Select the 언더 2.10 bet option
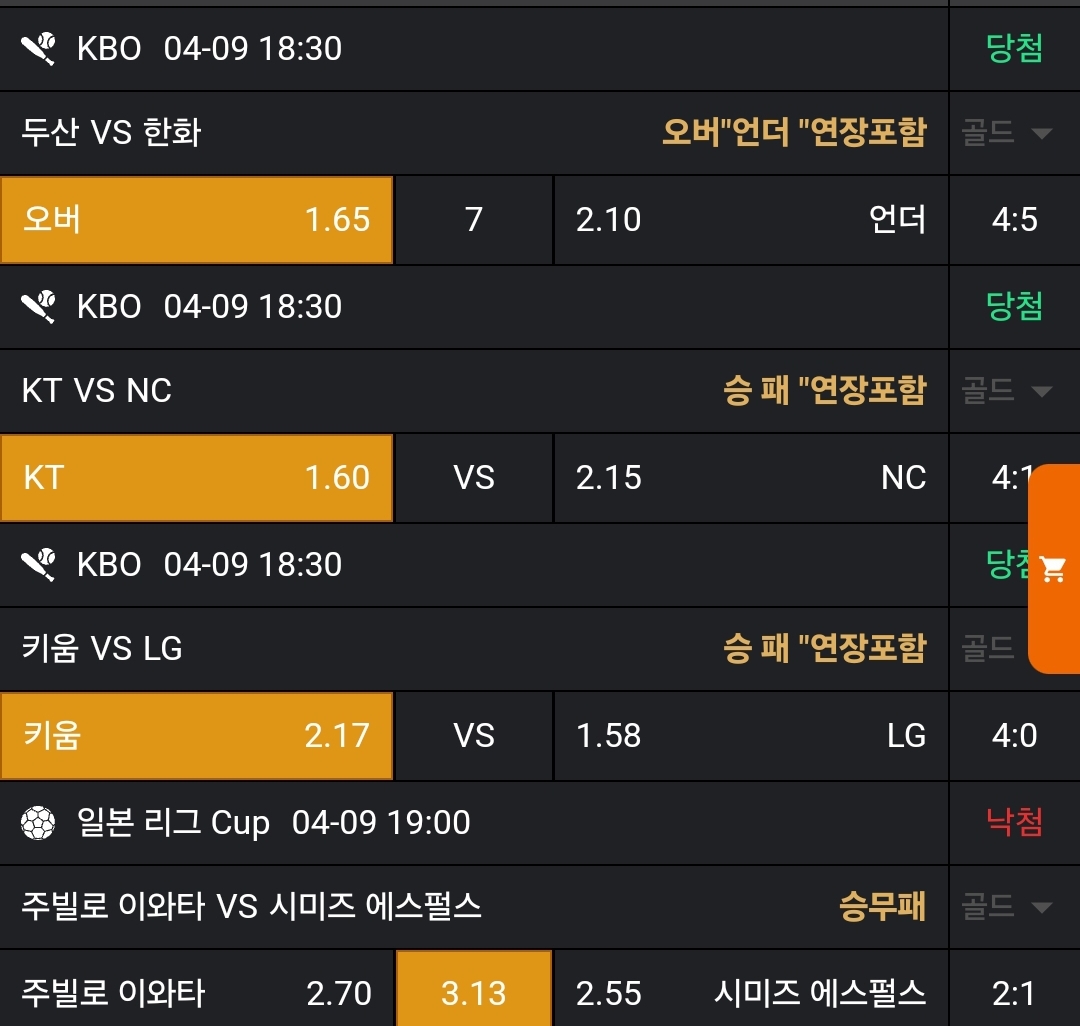Image resolution: width=1080 pixels, height=1026 pixels. [750, 220]
